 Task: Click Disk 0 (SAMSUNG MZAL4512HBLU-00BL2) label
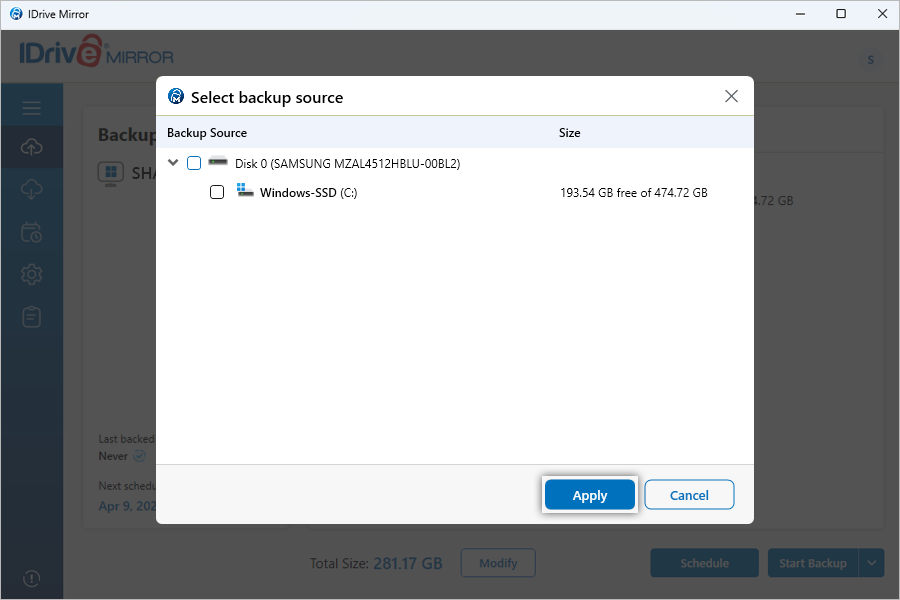347,164
